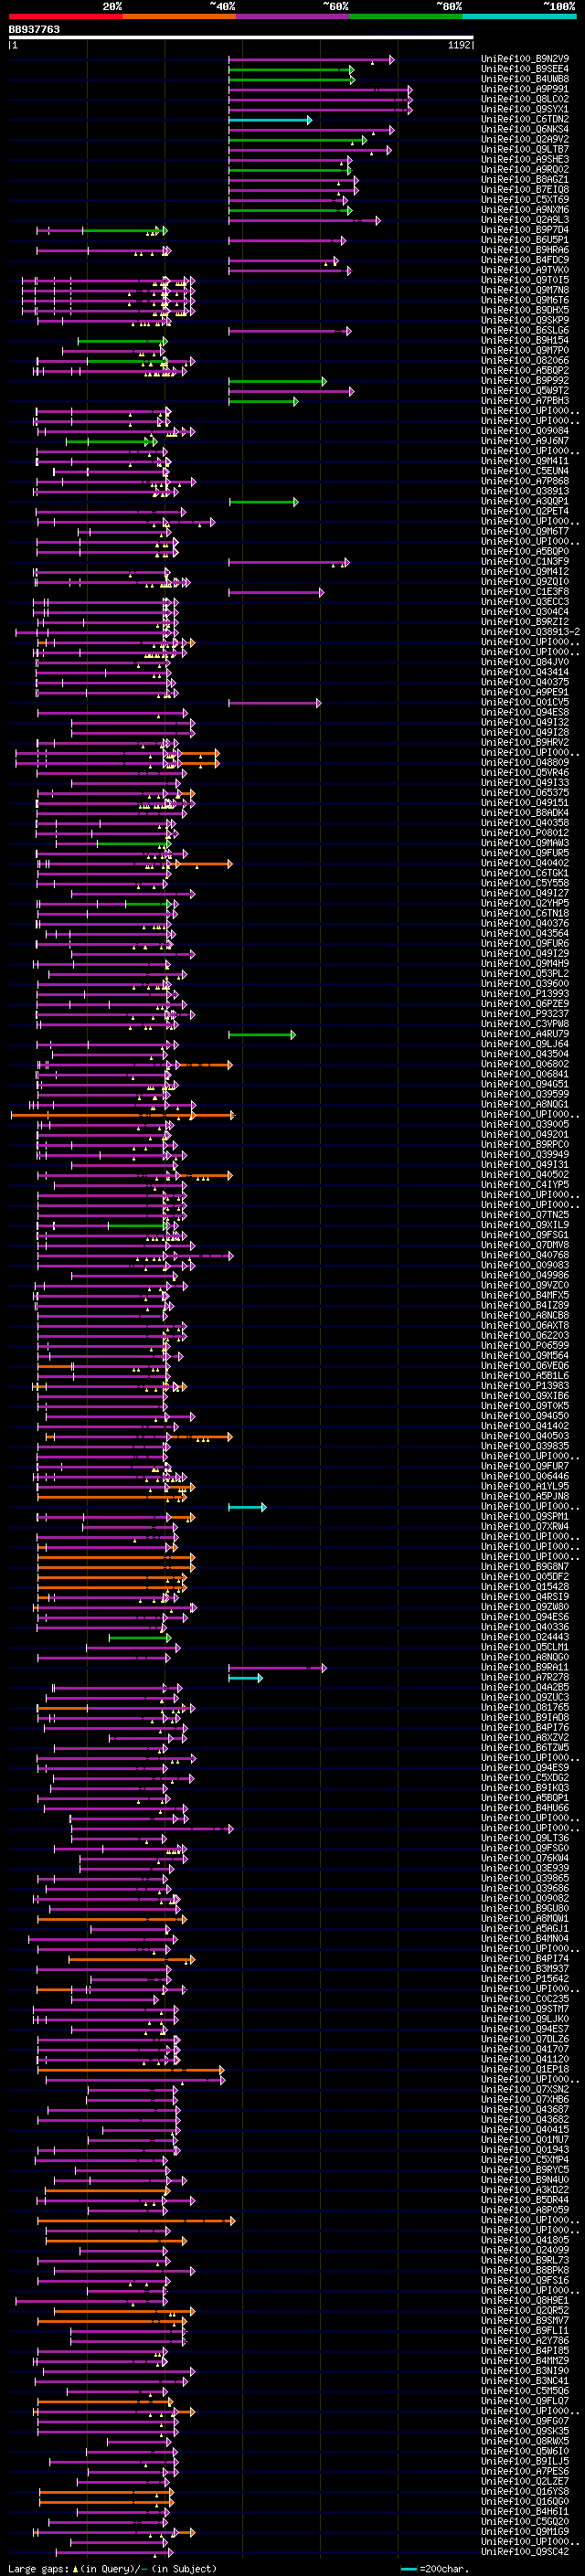Viewport: 585px width, 2576px height.
Task: Click label UniRef100_A1YL95
Action: 525,1486
